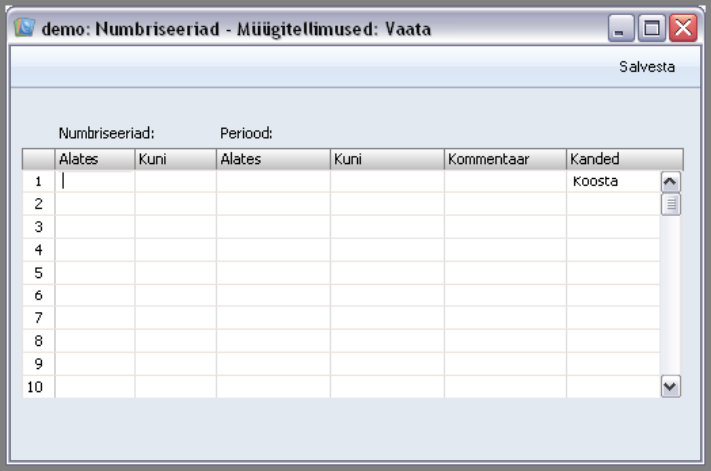Click the Periood Alates cell in row 4
711x471 pixels.
click(x=273, y=250)
